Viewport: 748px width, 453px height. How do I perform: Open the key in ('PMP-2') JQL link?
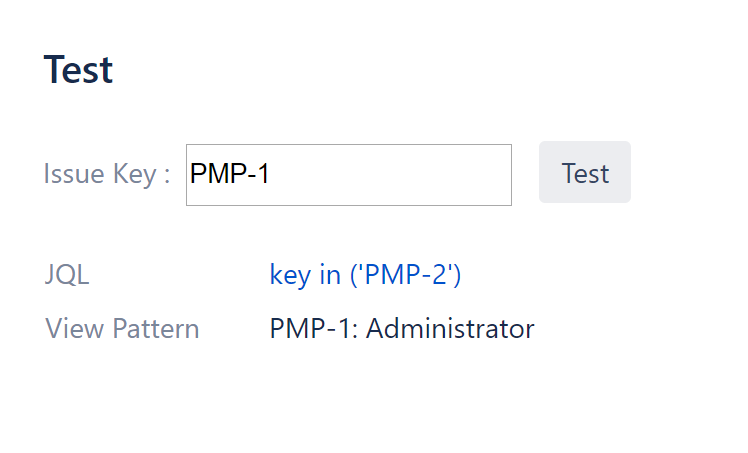tap(365, 275)
